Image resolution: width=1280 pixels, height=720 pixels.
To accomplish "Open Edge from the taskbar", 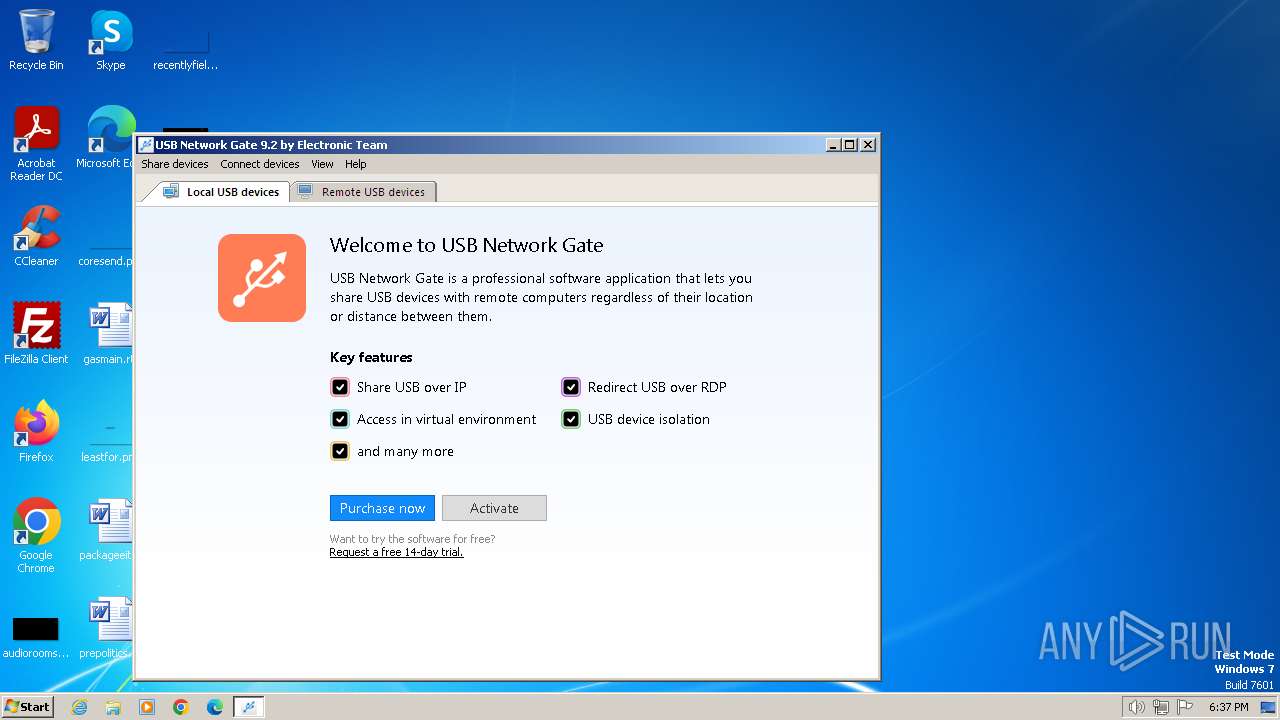I will (215, 707).
